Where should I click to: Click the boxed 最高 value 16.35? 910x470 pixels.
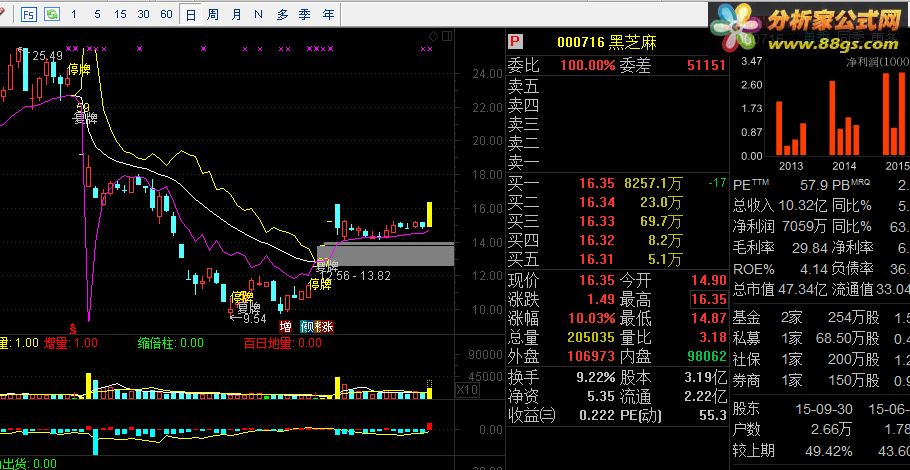709,299
